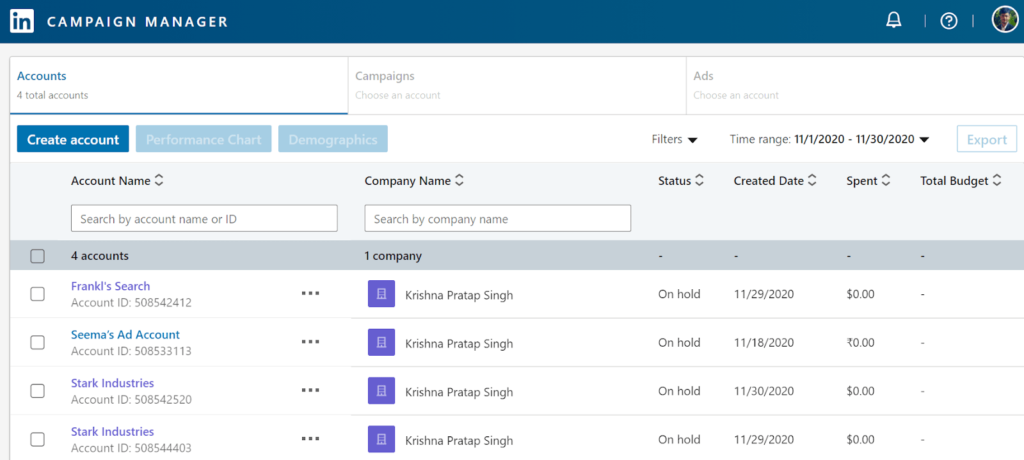1024x460 pixels.
Task: Focus the search by account name field
Action: pyautogui.click(x=204, y=218)
